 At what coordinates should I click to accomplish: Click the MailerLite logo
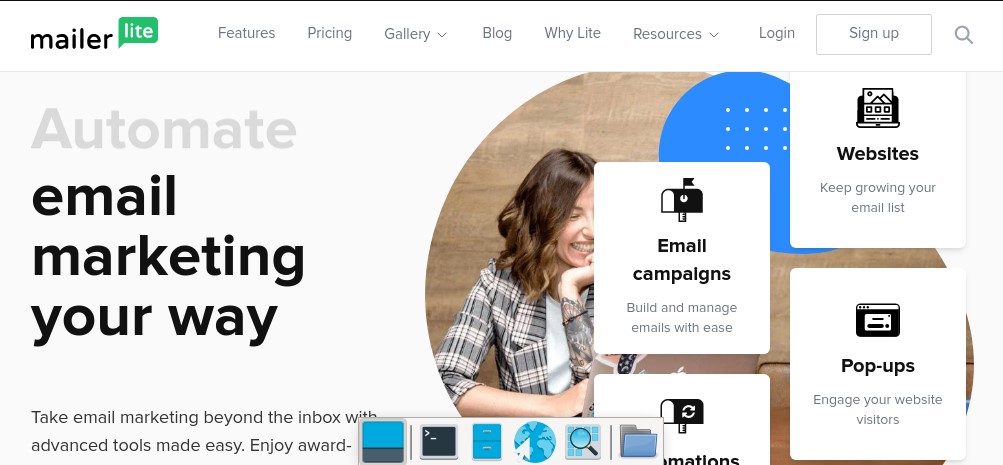pos(94,34)
